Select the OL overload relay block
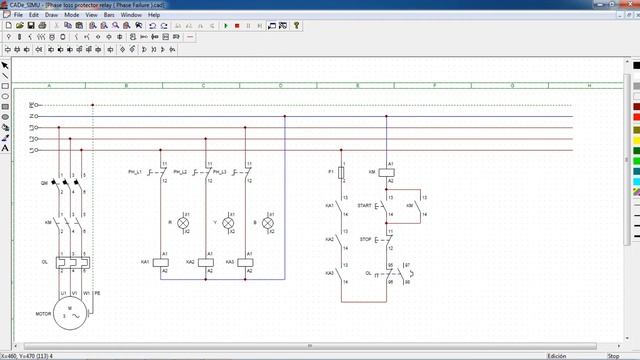This screenshot has width=640, height=360. click(73, 262)
